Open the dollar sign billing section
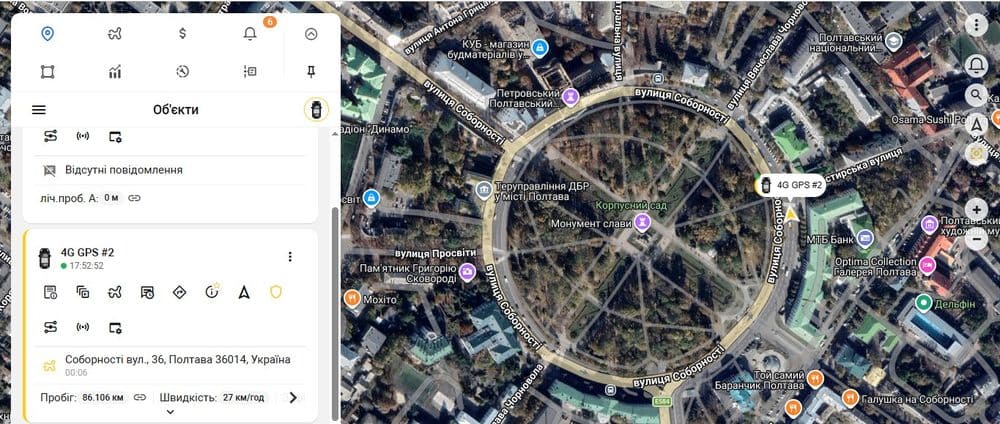 (x=182, y=34)
